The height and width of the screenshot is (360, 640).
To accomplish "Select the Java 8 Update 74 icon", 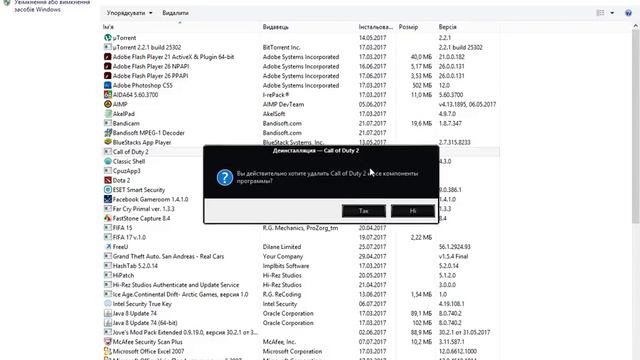I will [x=108, y=313].
